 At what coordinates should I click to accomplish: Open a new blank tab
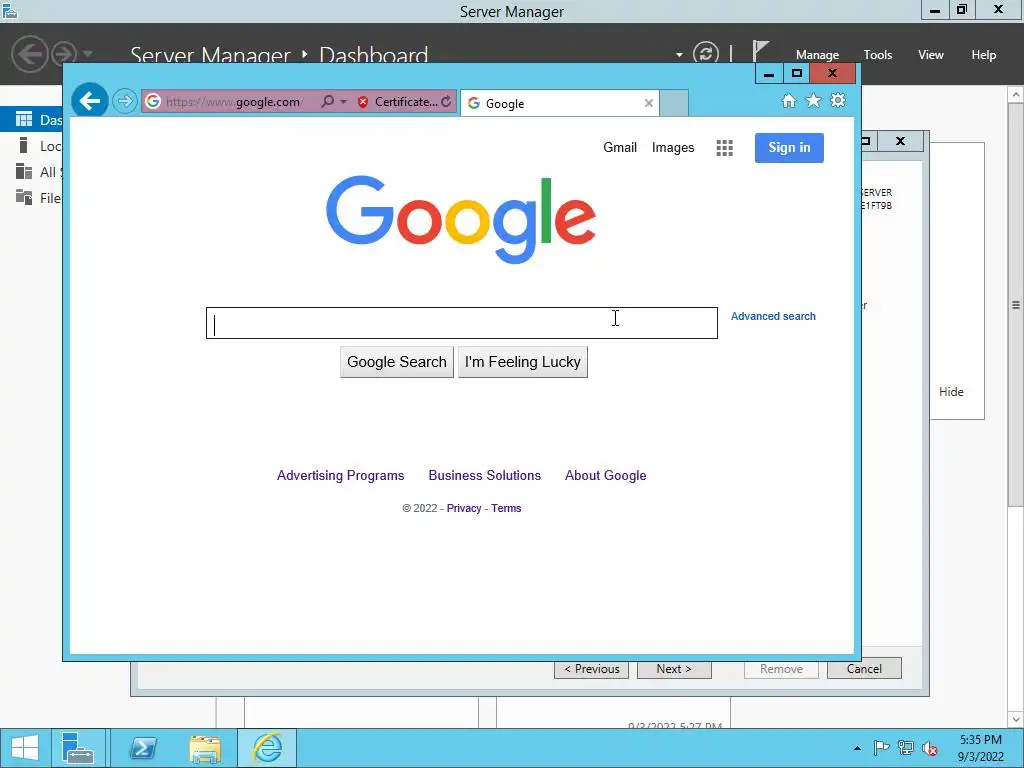tap(673, 103)
